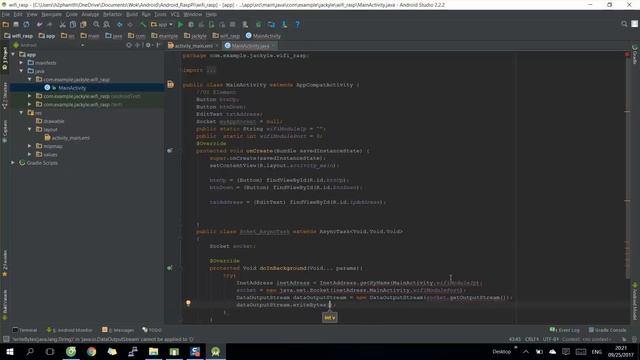
Task: Switch to the activity_main.xml editor tab
Action: coord(193,46)
